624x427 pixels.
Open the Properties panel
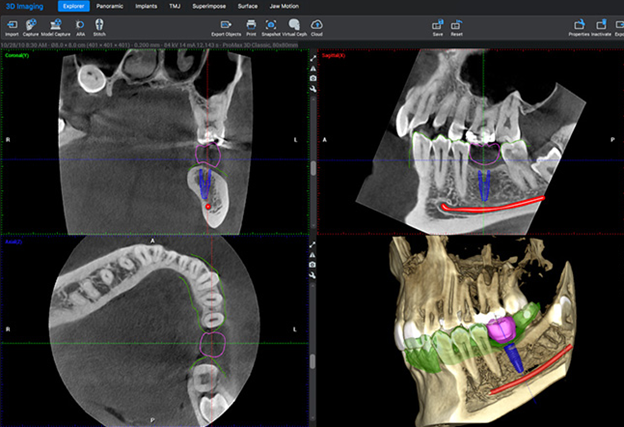578,24
